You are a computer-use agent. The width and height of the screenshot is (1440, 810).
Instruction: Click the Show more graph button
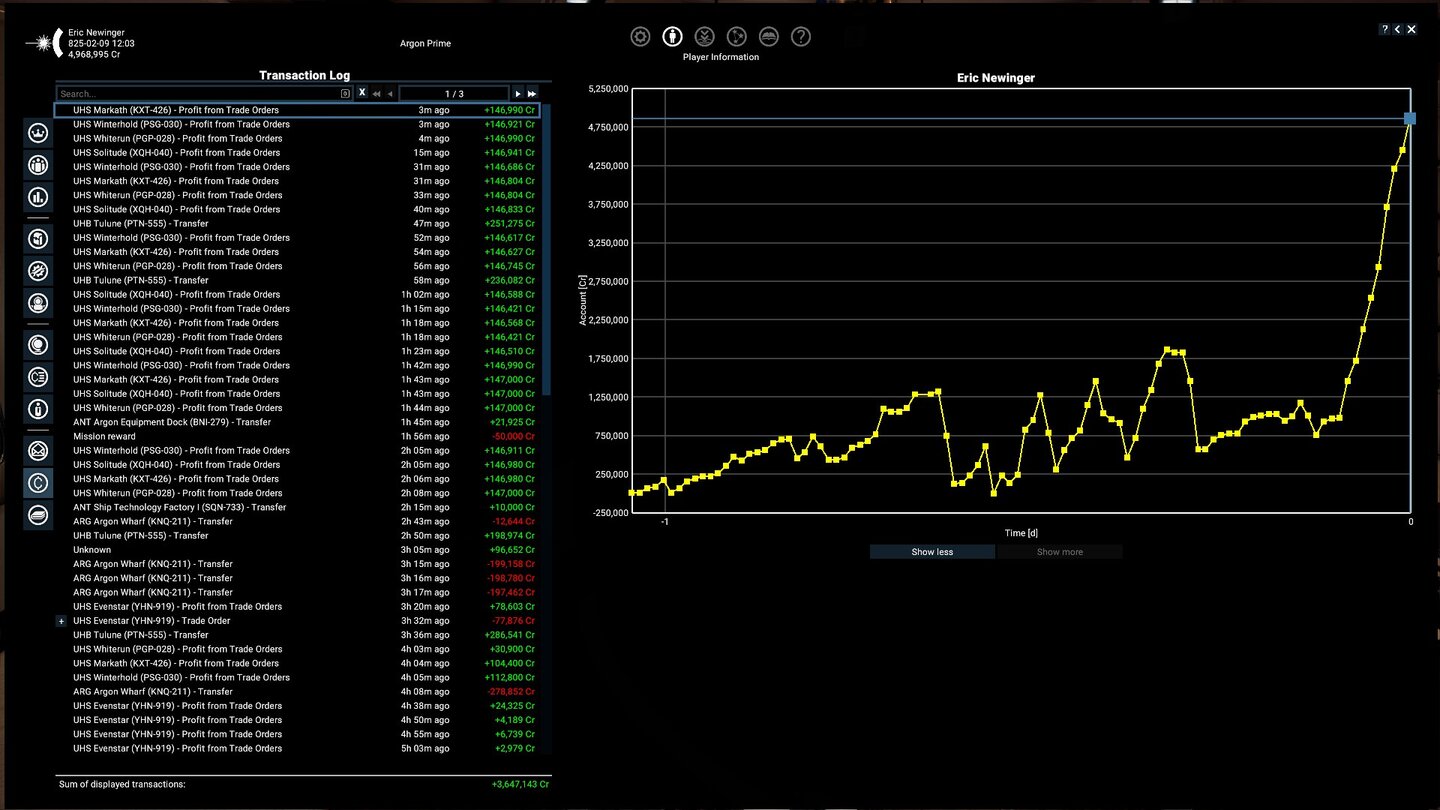click(1060, 552)
